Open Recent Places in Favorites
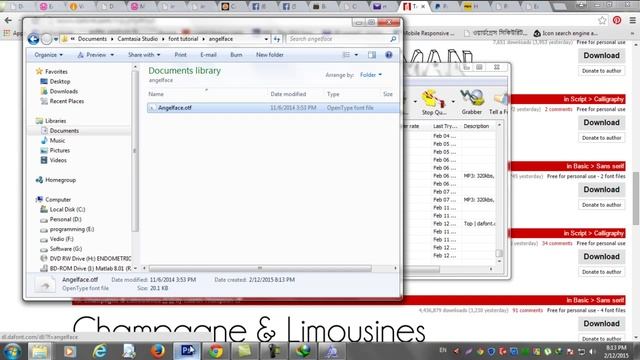Viewport: 640px width, 360px height. (67, 101)
